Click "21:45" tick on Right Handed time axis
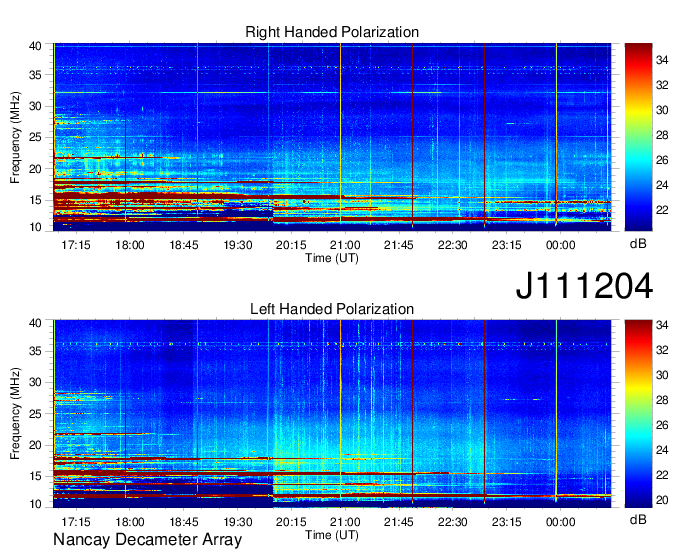Image resolution: width=680 pixels, height=552 pixels. pos(399,245)
